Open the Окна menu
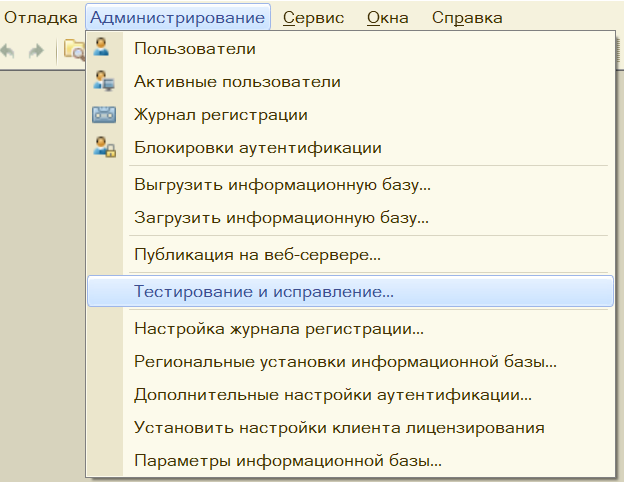This screenshot has height=482, width=625. point(387,18)
